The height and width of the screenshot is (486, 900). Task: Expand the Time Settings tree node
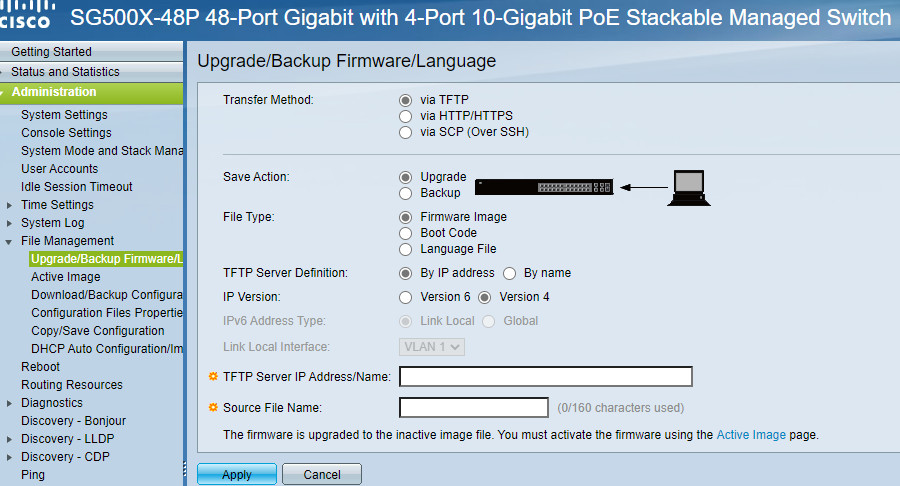(9, 205)
